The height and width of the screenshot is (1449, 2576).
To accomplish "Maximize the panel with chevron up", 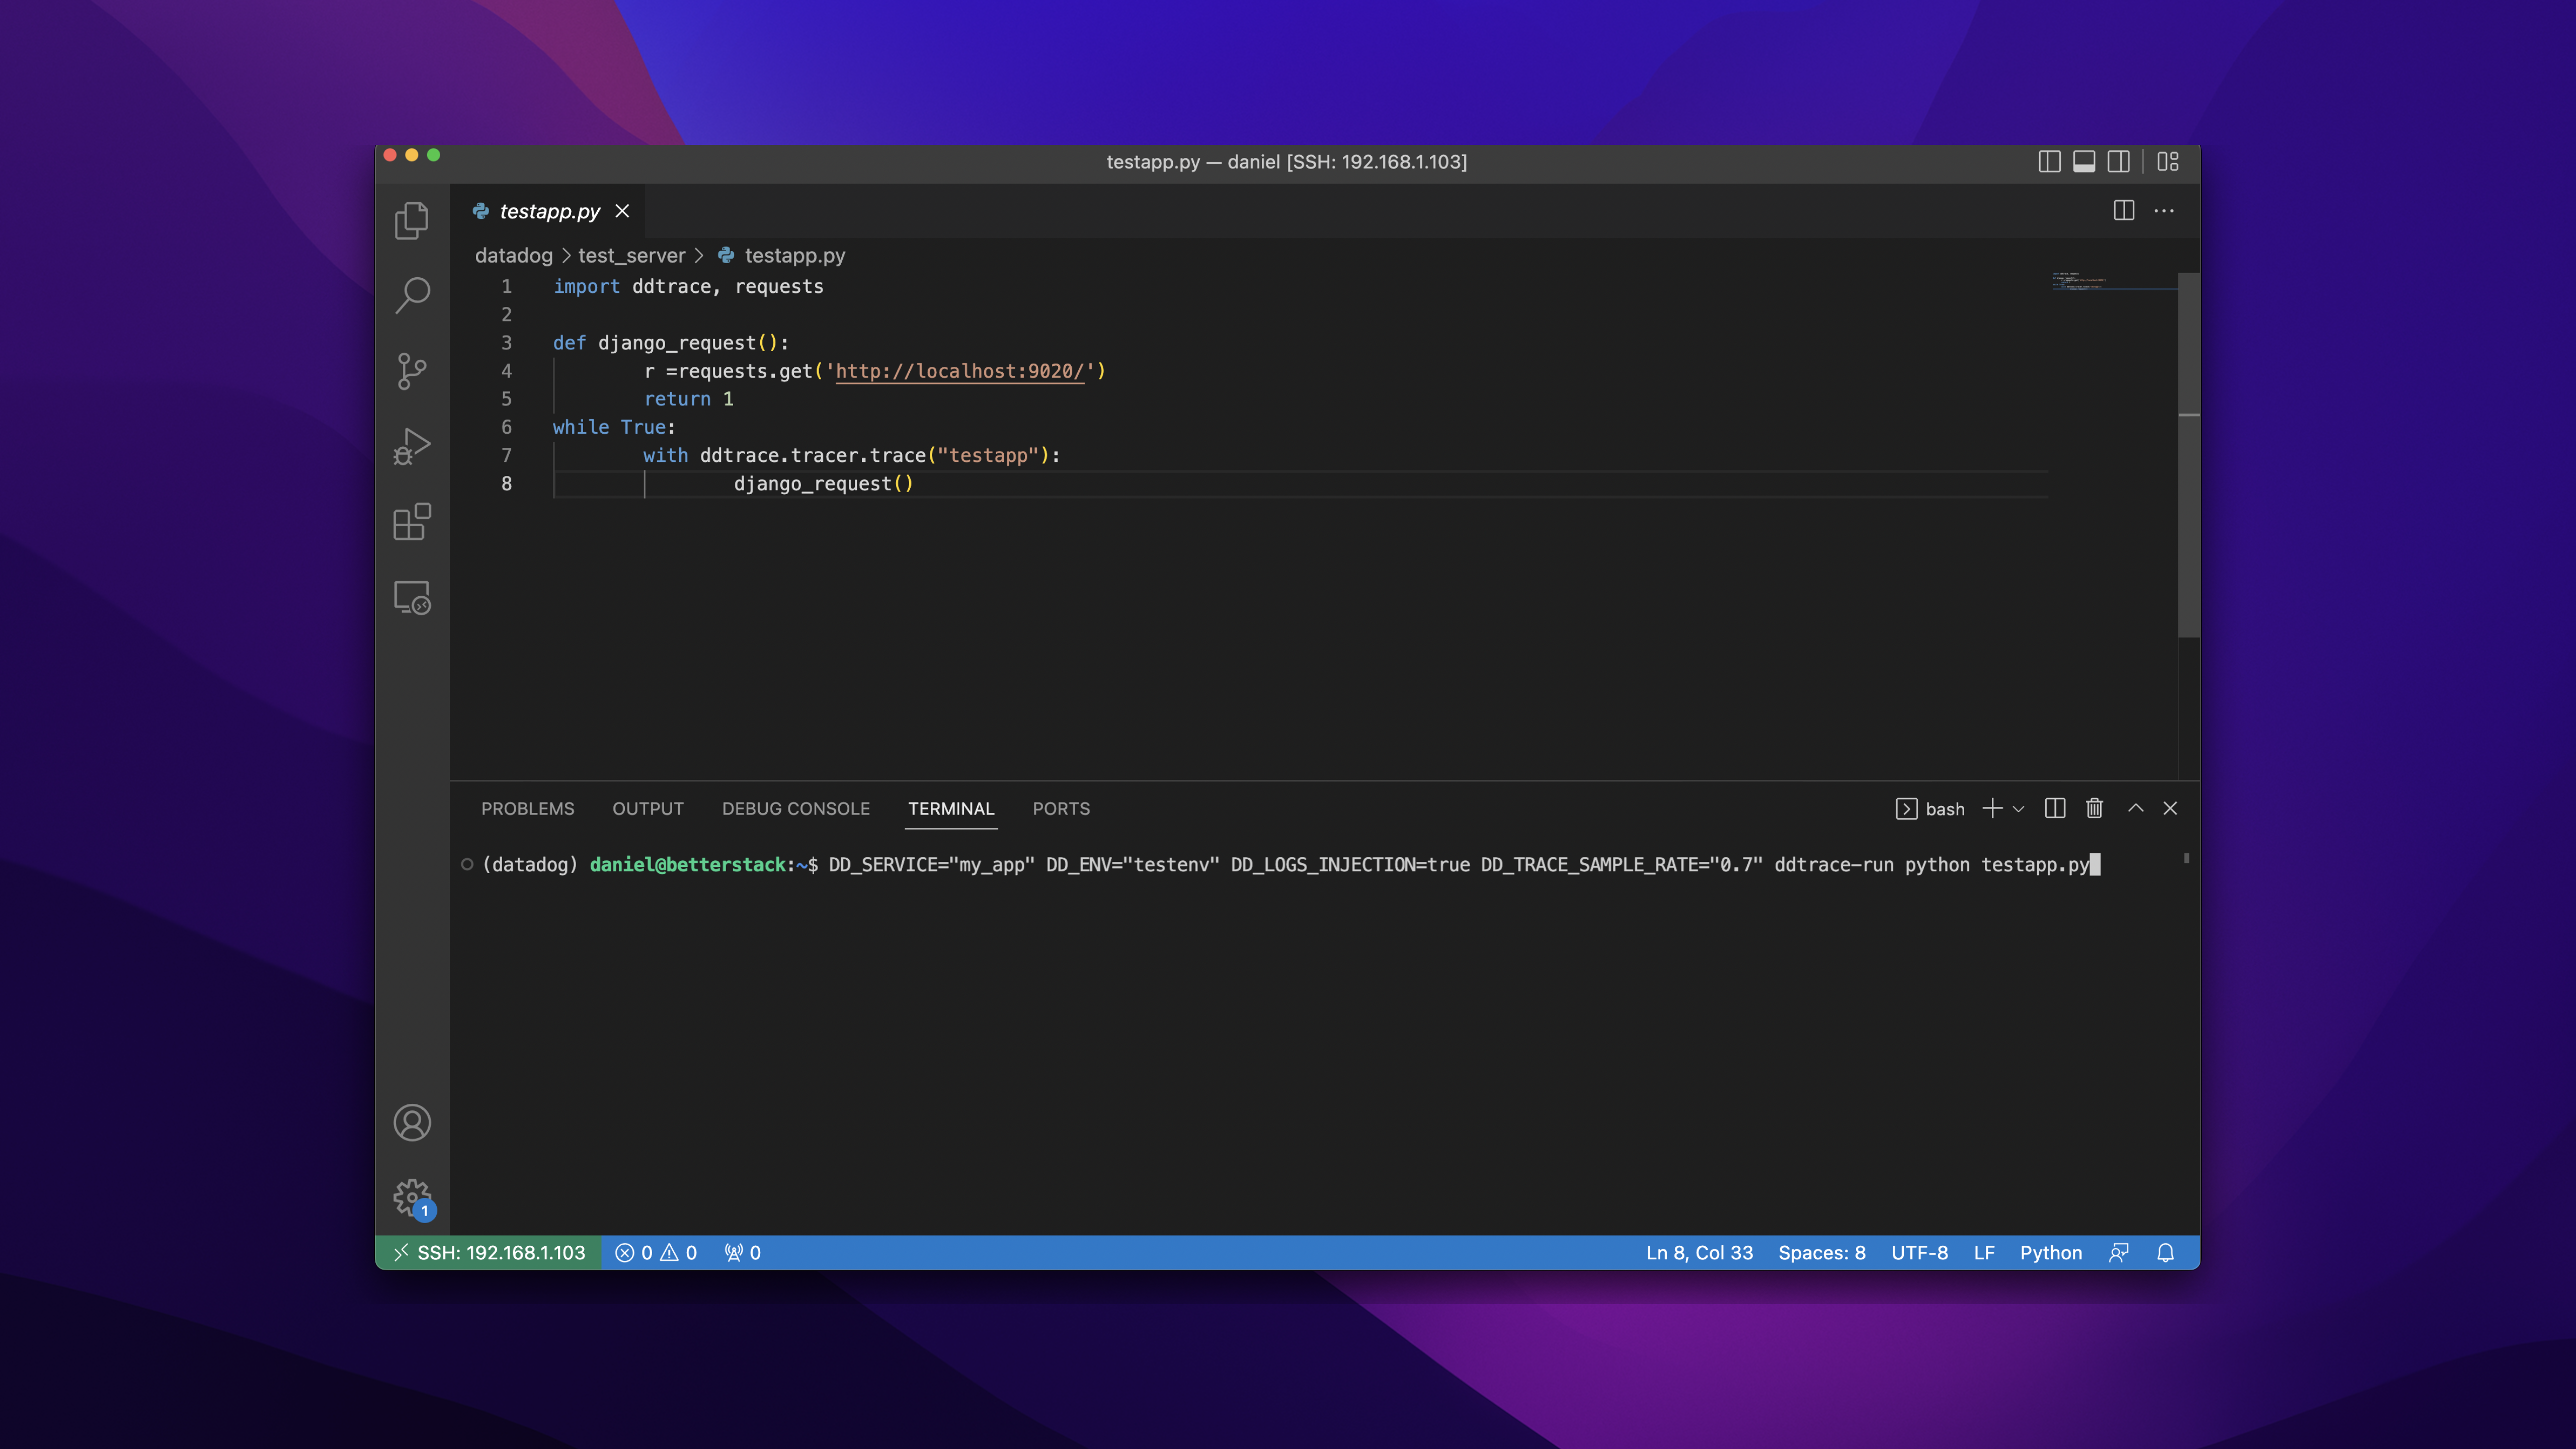I will (2135, 808).
